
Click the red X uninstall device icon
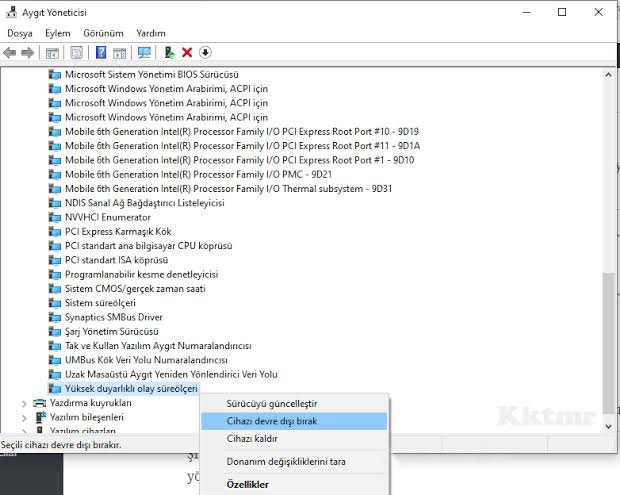pos(187,52)
